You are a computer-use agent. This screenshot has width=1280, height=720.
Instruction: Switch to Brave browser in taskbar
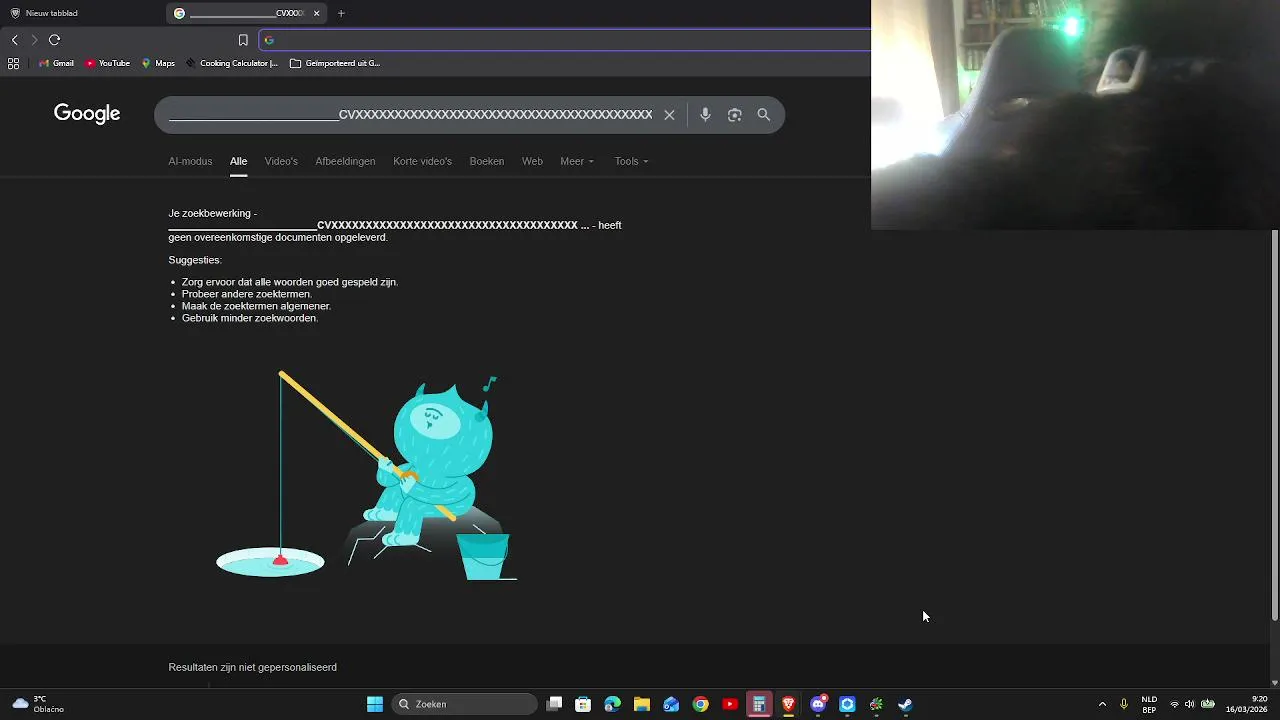click(788, 704)
